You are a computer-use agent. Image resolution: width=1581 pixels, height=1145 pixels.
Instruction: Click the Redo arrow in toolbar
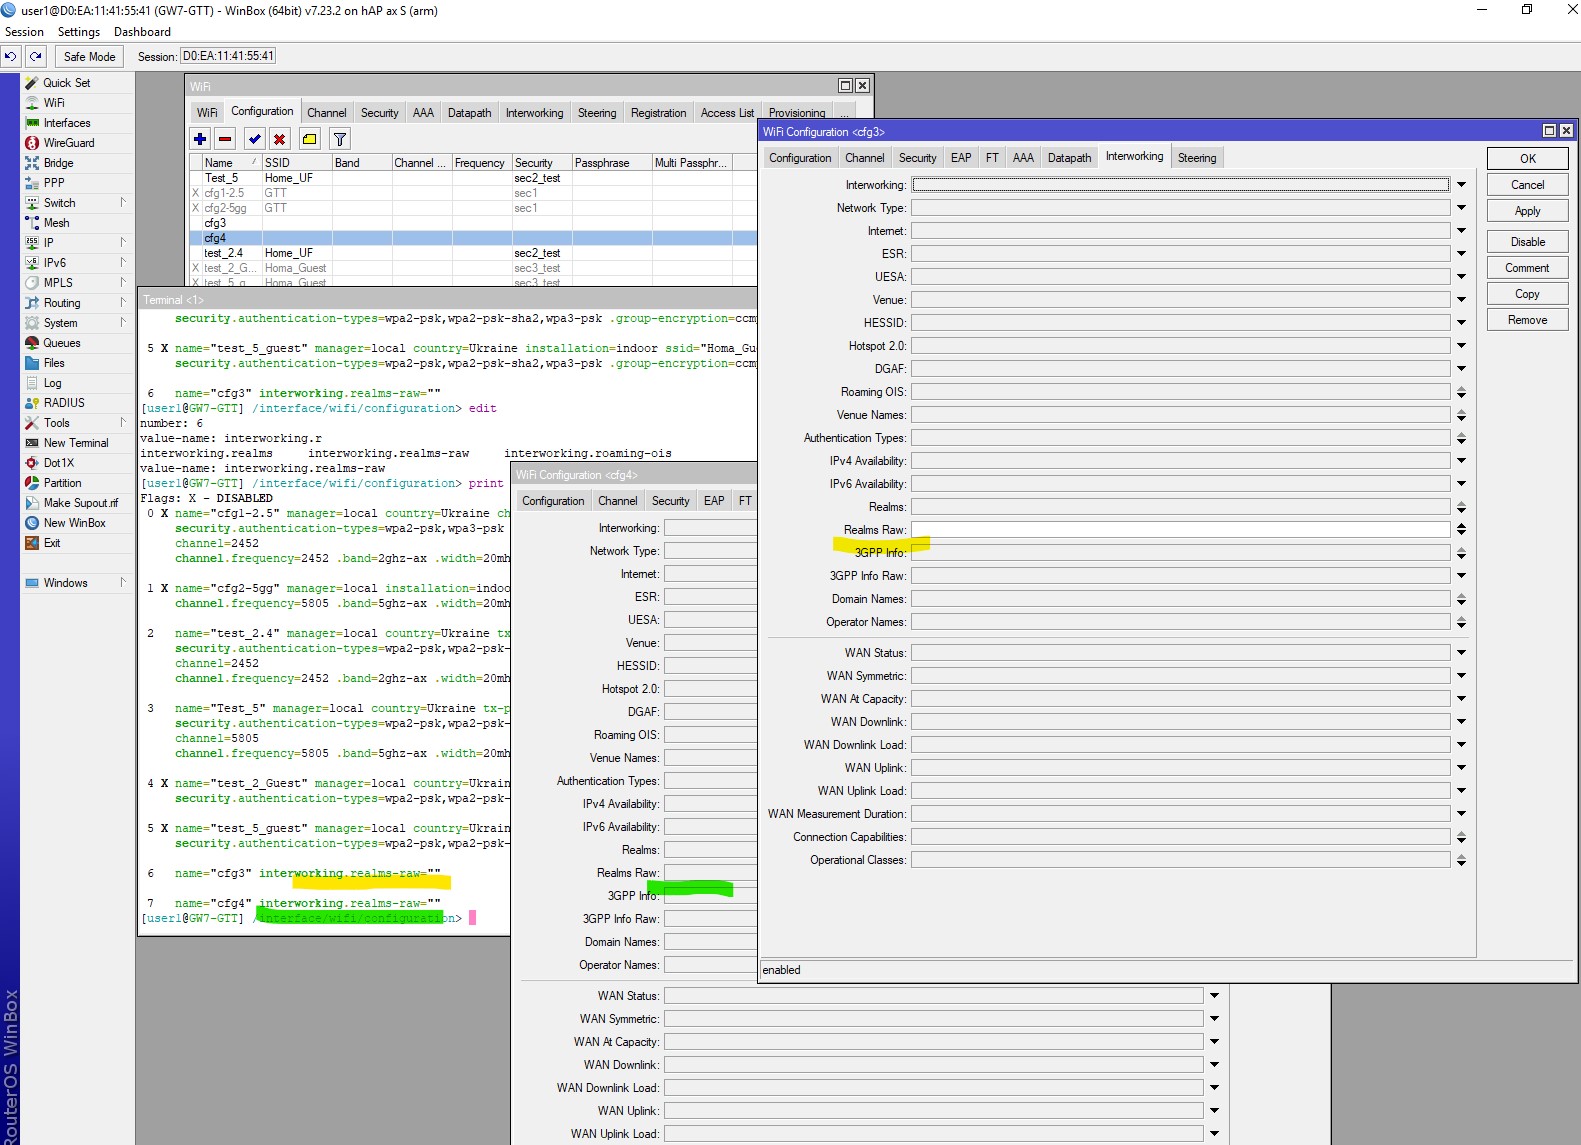(36, 57)
